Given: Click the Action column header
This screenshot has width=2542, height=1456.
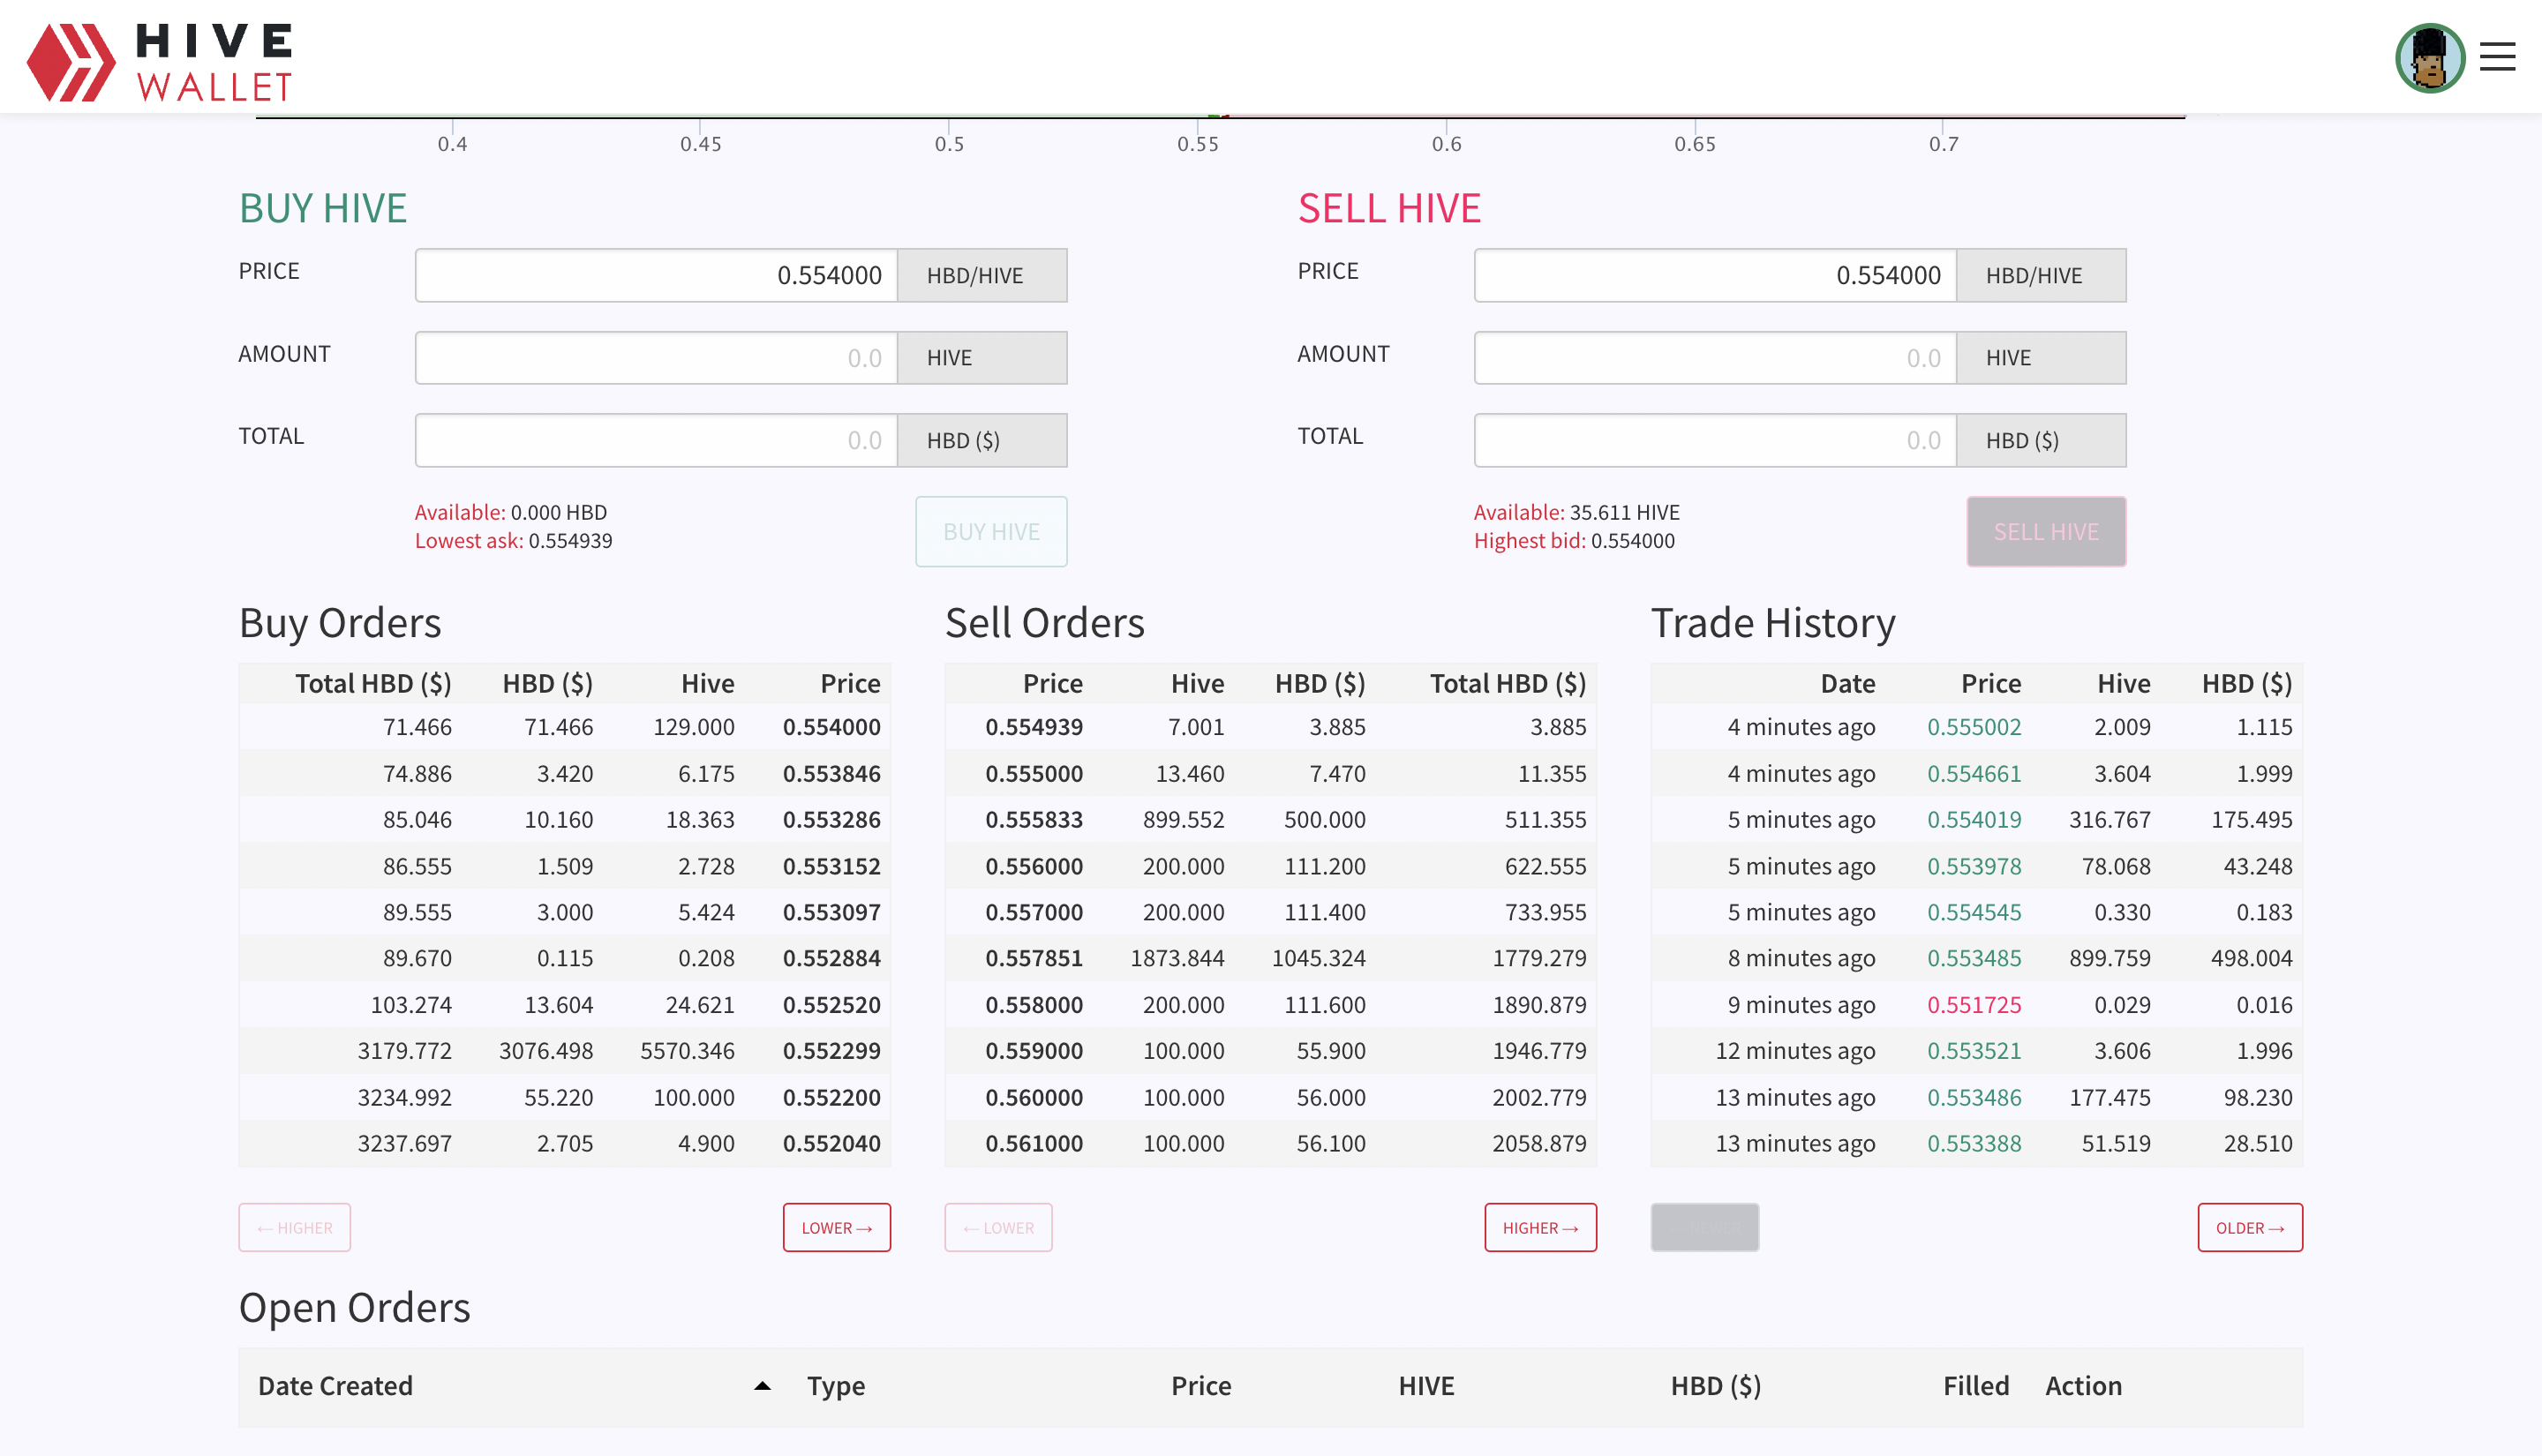Looking at the screenshot, I should (2083, 1386).
